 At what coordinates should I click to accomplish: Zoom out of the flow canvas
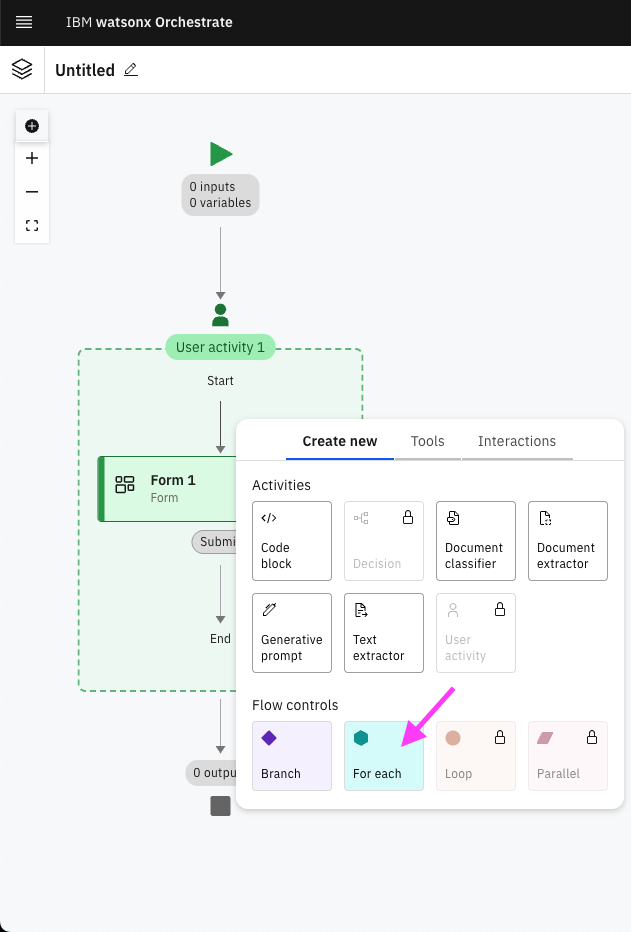pyautogui.click(x=32, y=192)
